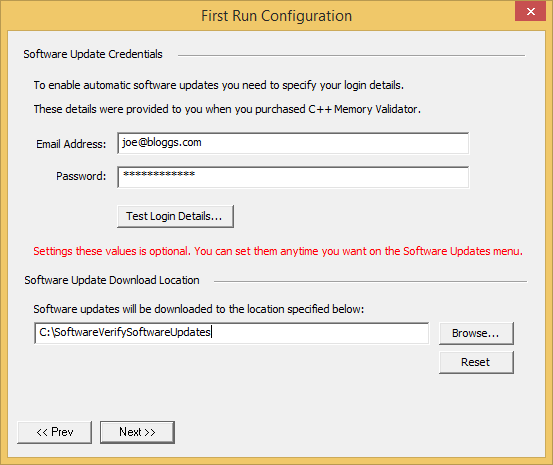Image resolution: width=553 pixels, height=465 pixels.
Task: Click the 'To enable automatic software updates' text
Action: coord(219,85)
